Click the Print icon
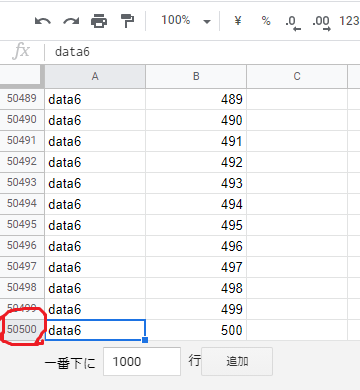 tap(99, 21)
